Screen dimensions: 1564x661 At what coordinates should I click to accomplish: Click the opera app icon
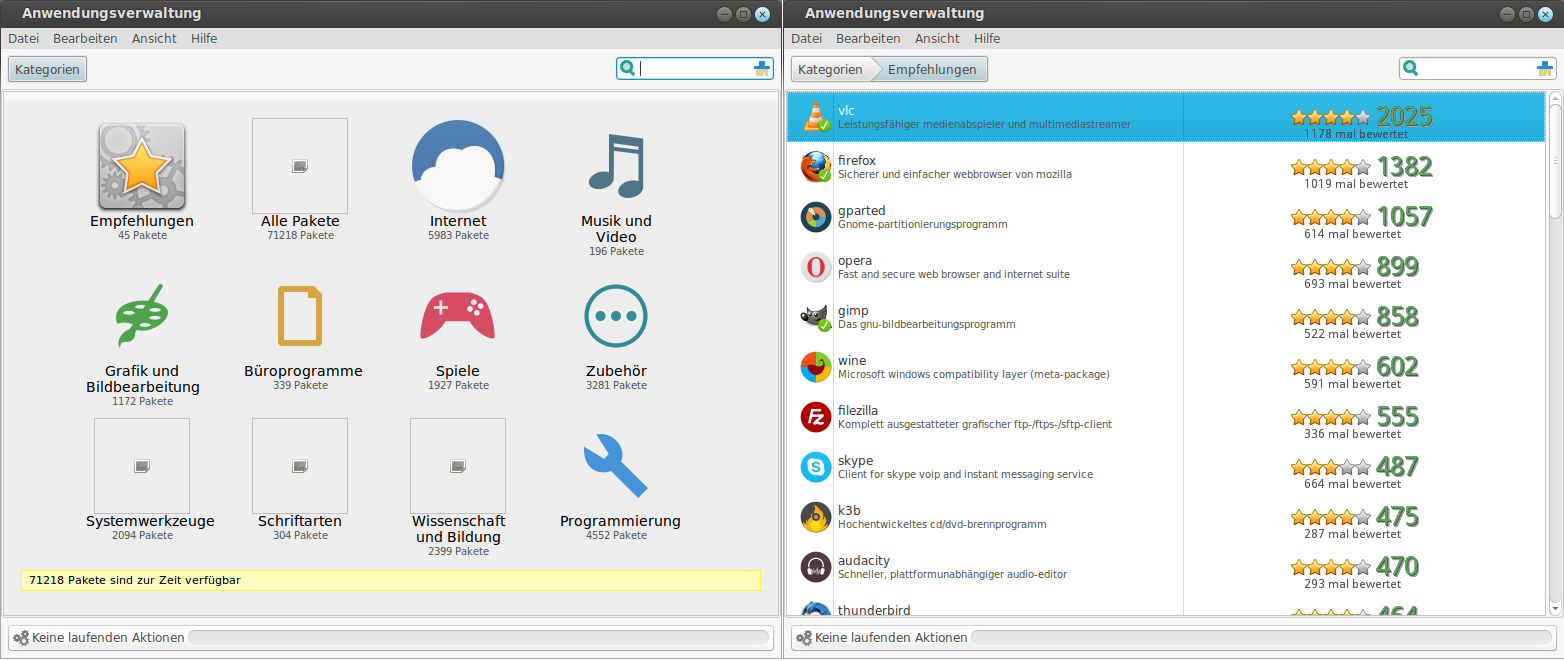[816, 267]
